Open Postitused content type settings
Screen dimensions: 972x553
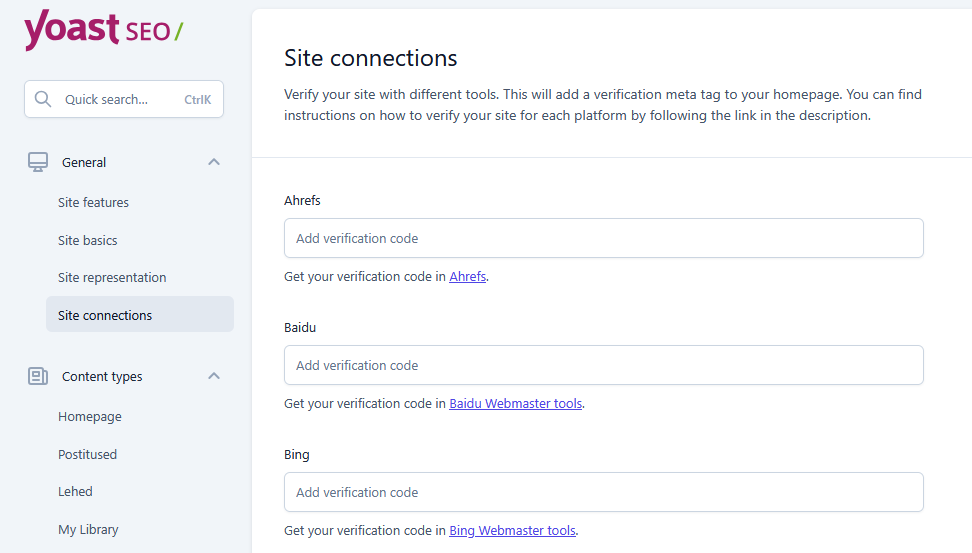pos(87,454)
